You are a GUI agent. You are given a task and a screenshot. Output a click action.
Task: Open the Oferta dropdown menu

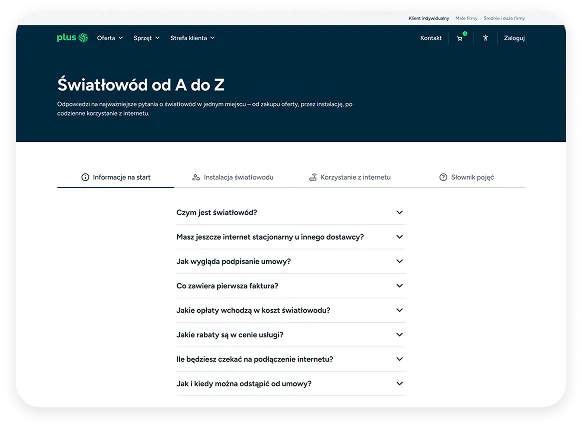[x=110, y=38]
